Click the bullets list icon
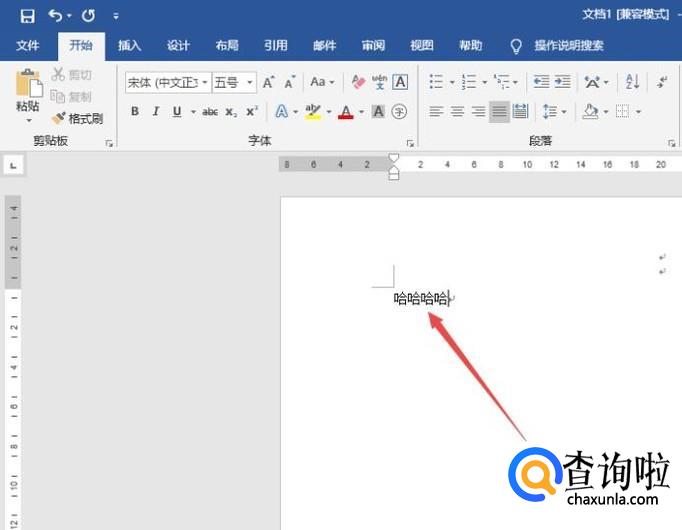The image size is (682, 530). tap(436, 82)
